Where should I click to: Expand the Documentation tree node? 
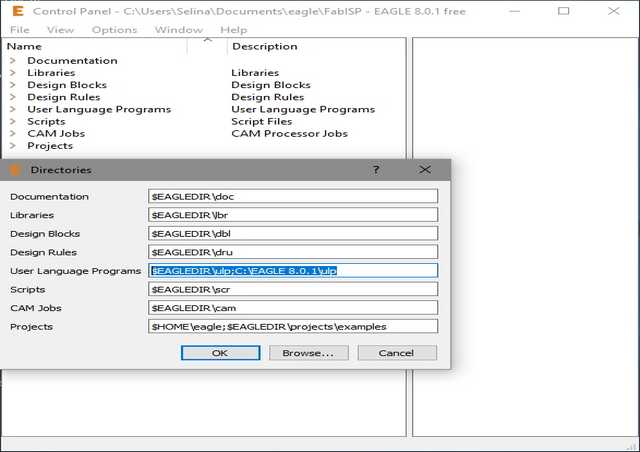coord(13,60)
